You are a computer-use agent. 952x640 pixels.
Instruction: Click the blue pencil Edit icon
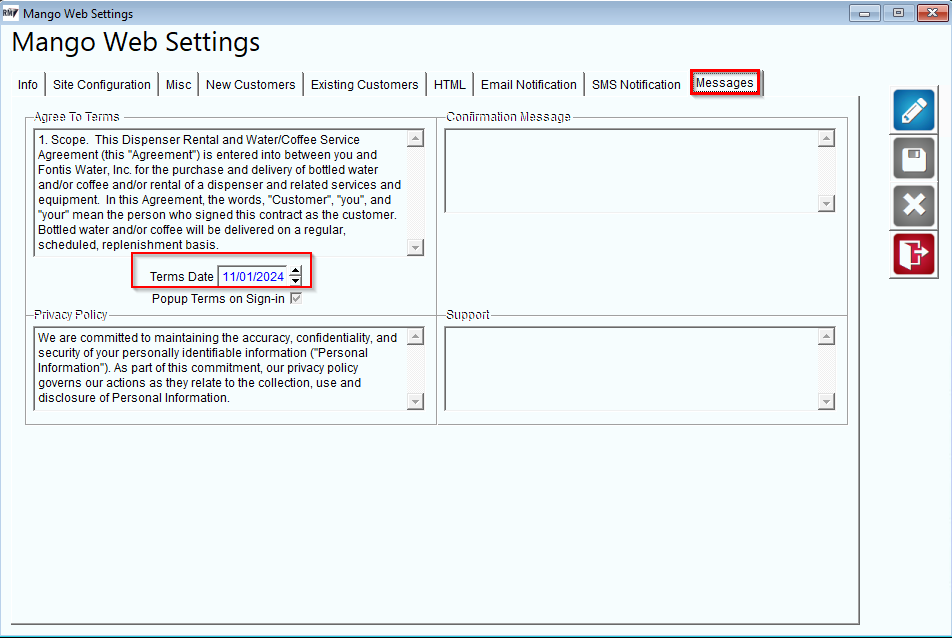913,111
